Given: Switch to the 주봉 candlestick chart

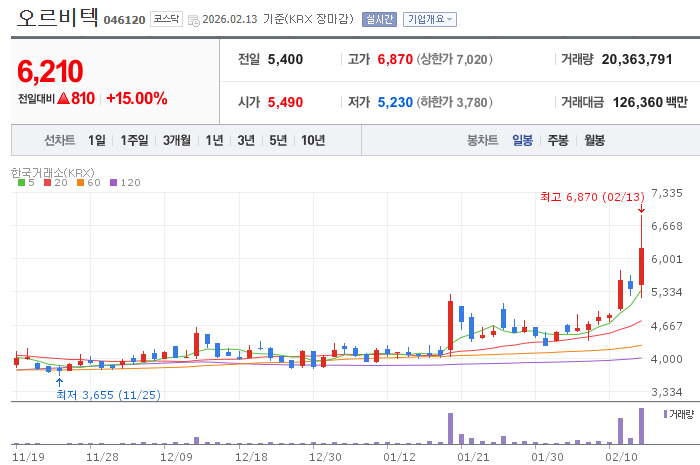Looking at the screenshot, I should (558, 140).
